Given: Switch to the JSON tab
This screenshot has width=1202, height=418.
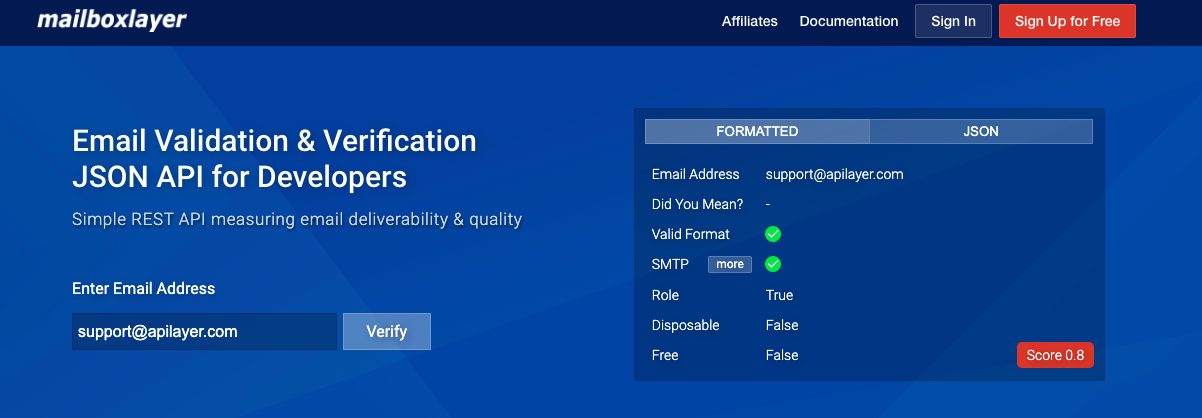Looking at the screenshot, I should point(981,132).
